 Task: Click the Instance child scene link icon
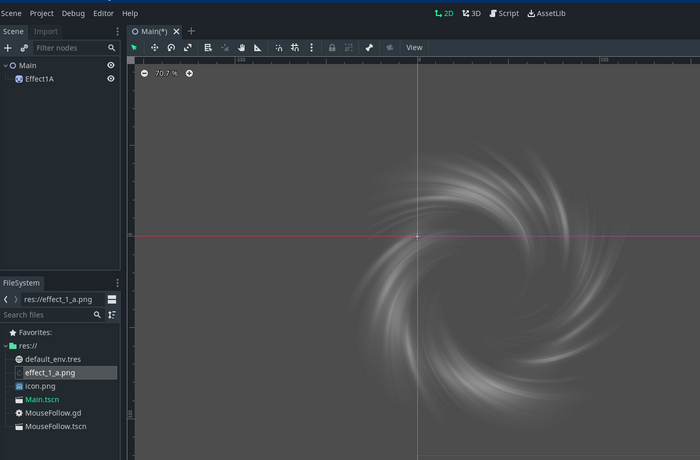click(23, 47)
